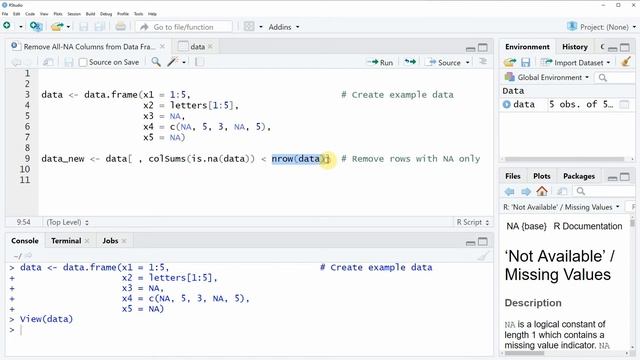Viewport: 640px width, 360px height.
Task: Switch to the Files tab
Action: [x=513, y=176]
